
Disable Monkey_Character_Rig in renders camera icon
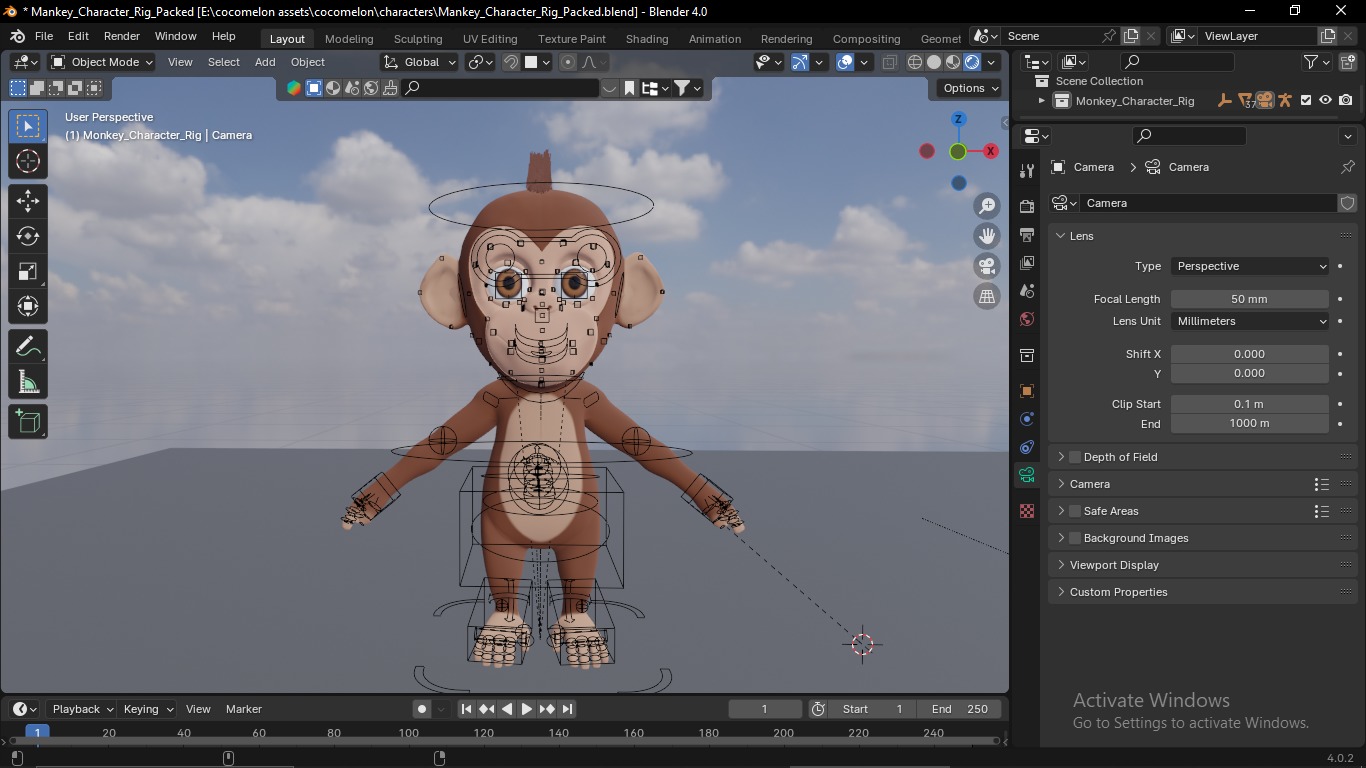click(x=1346, y=100)
